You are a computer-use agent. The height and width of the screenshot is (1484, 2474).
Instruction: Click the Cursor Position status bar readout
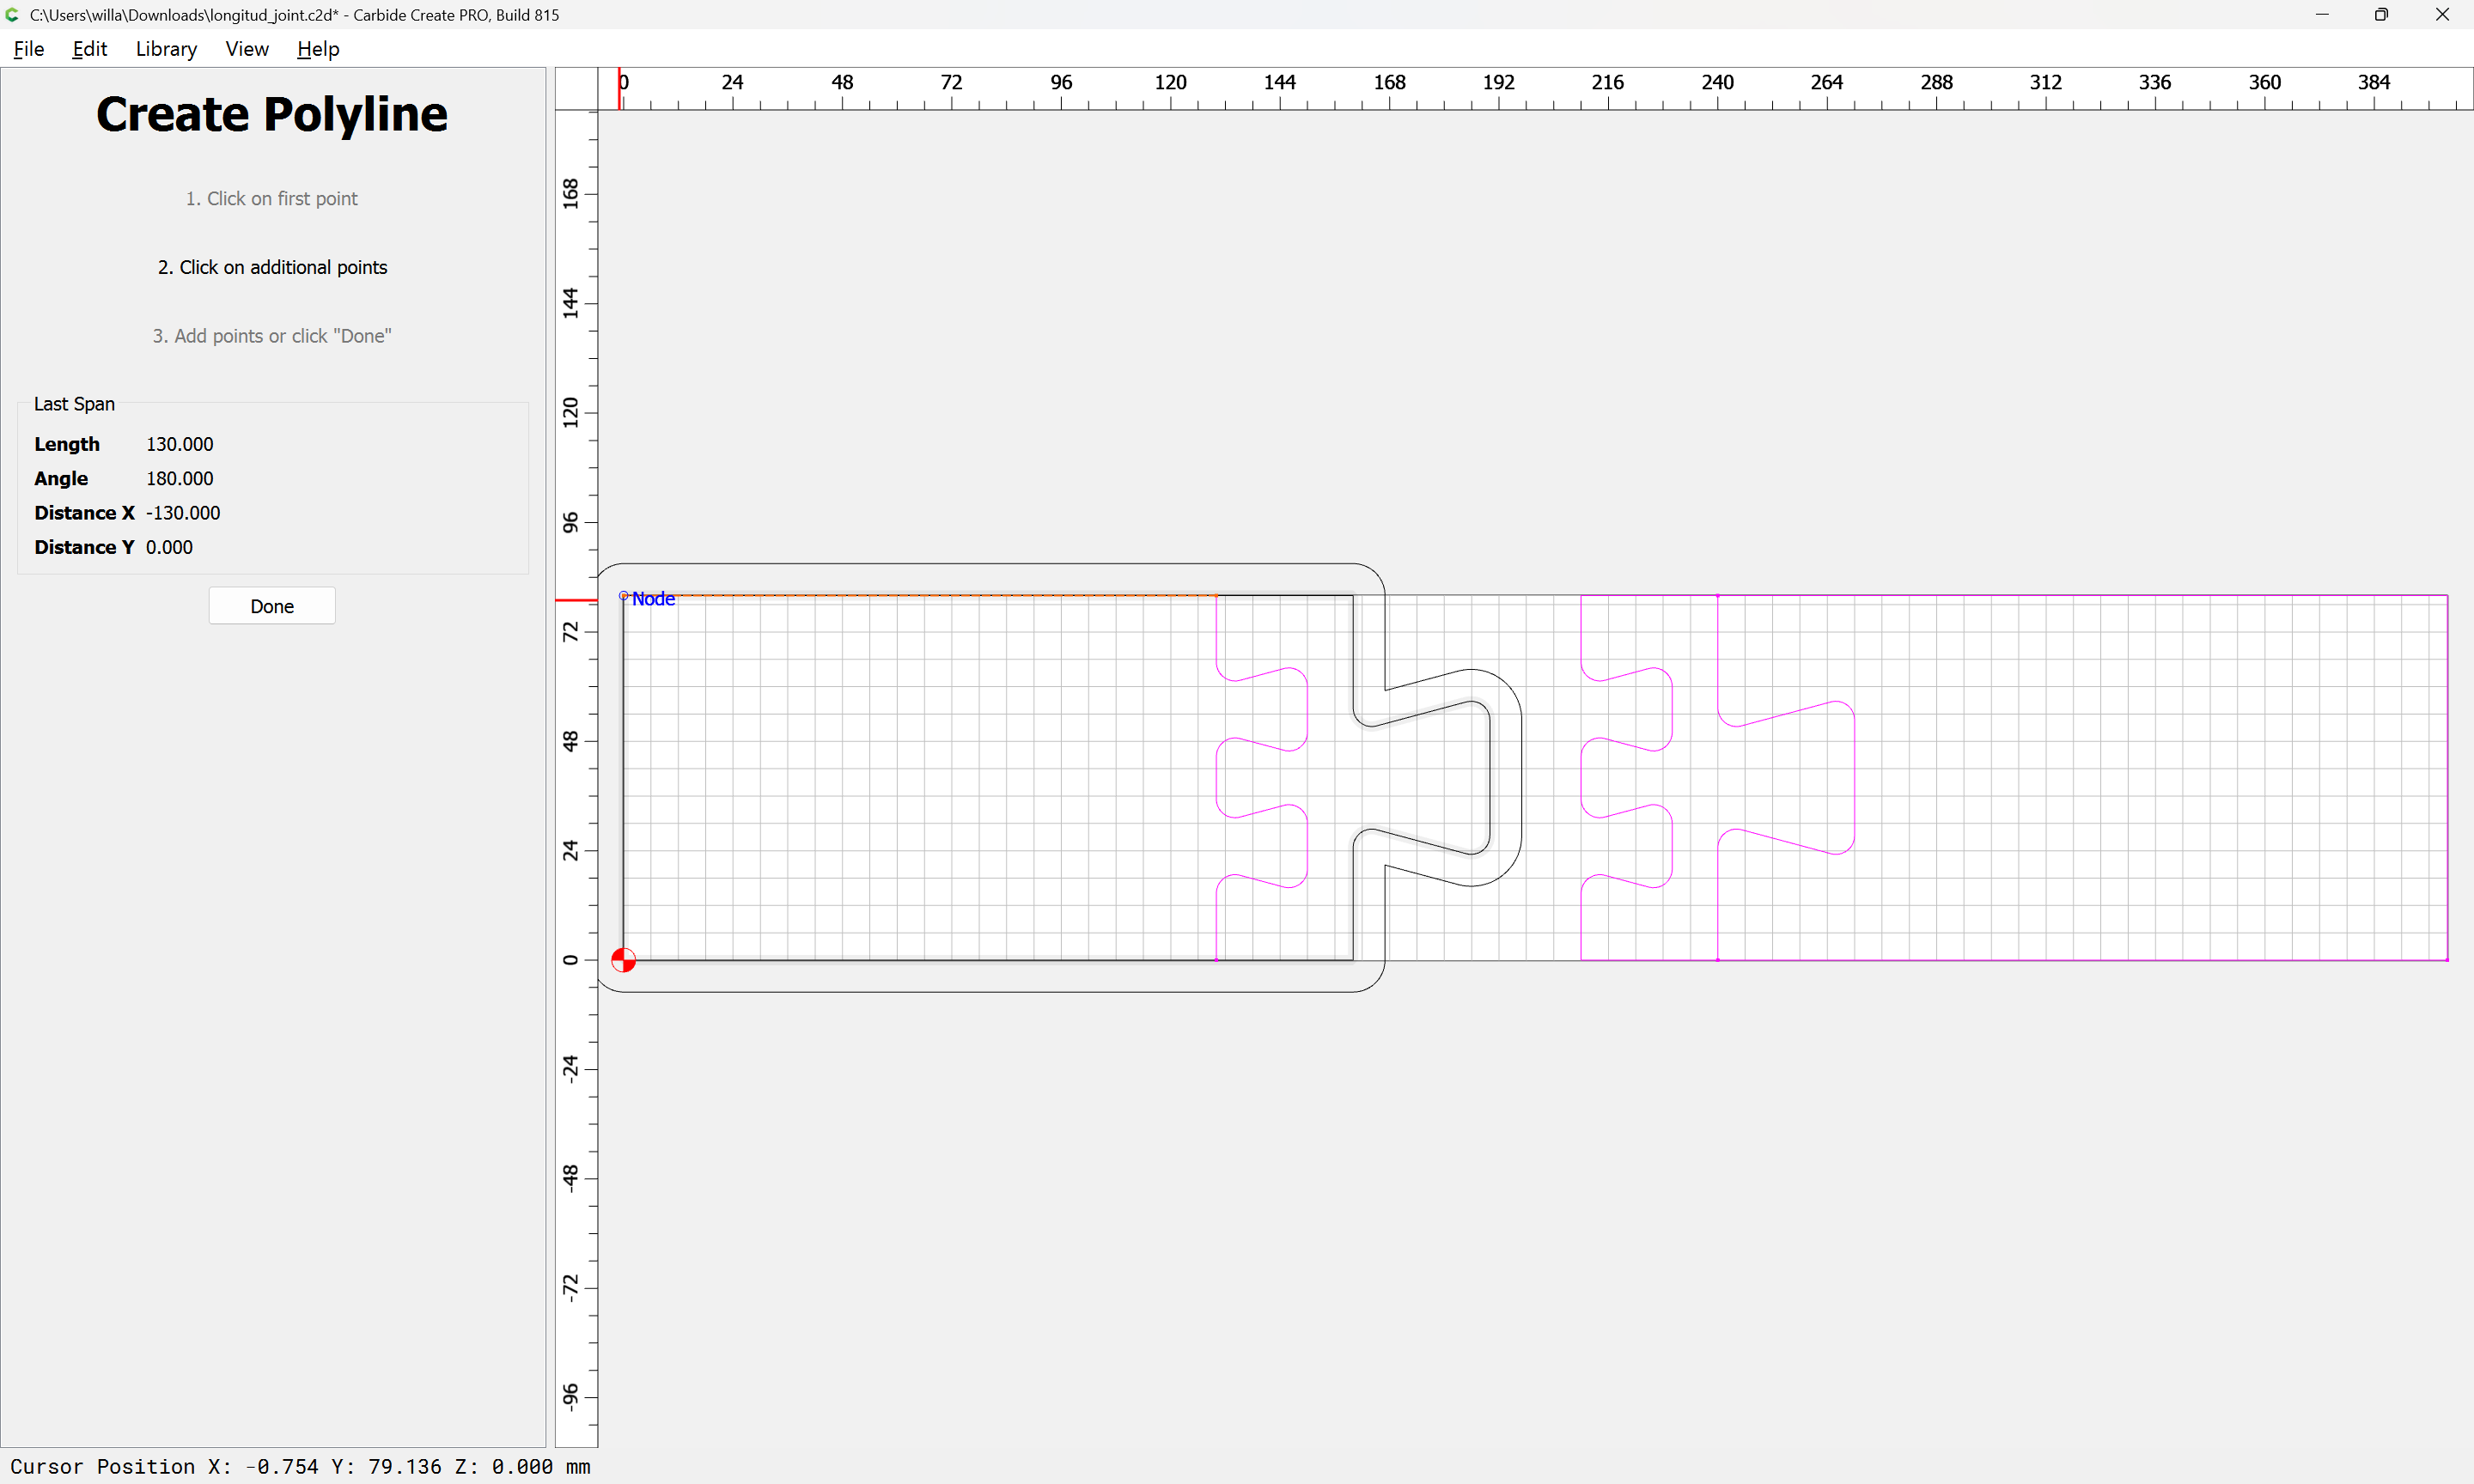tap(300, 1466)
